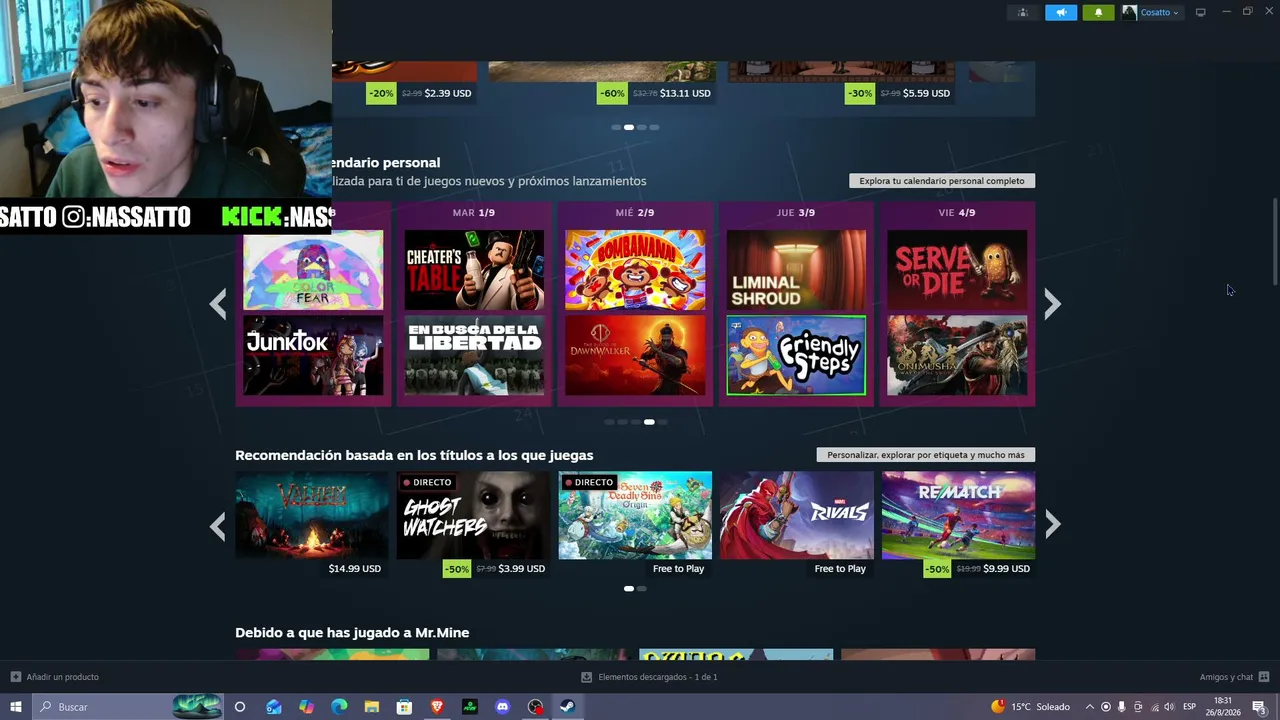
Task: Open Microsoft Store from the taskbar
Action: point(404,707)
